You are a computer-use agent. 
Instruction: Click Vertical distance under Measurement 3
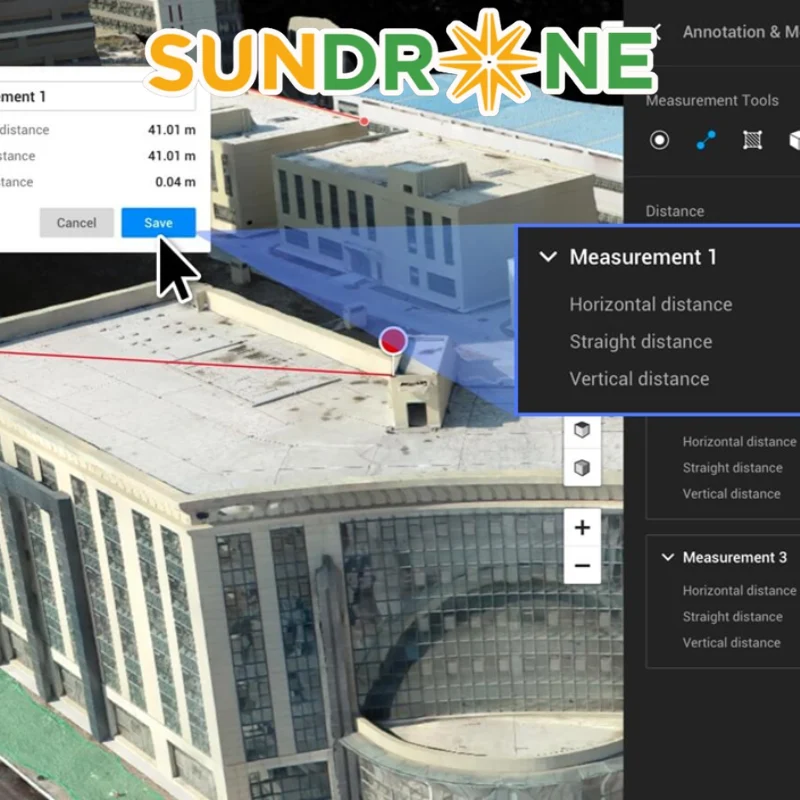[x=731, y=642]
